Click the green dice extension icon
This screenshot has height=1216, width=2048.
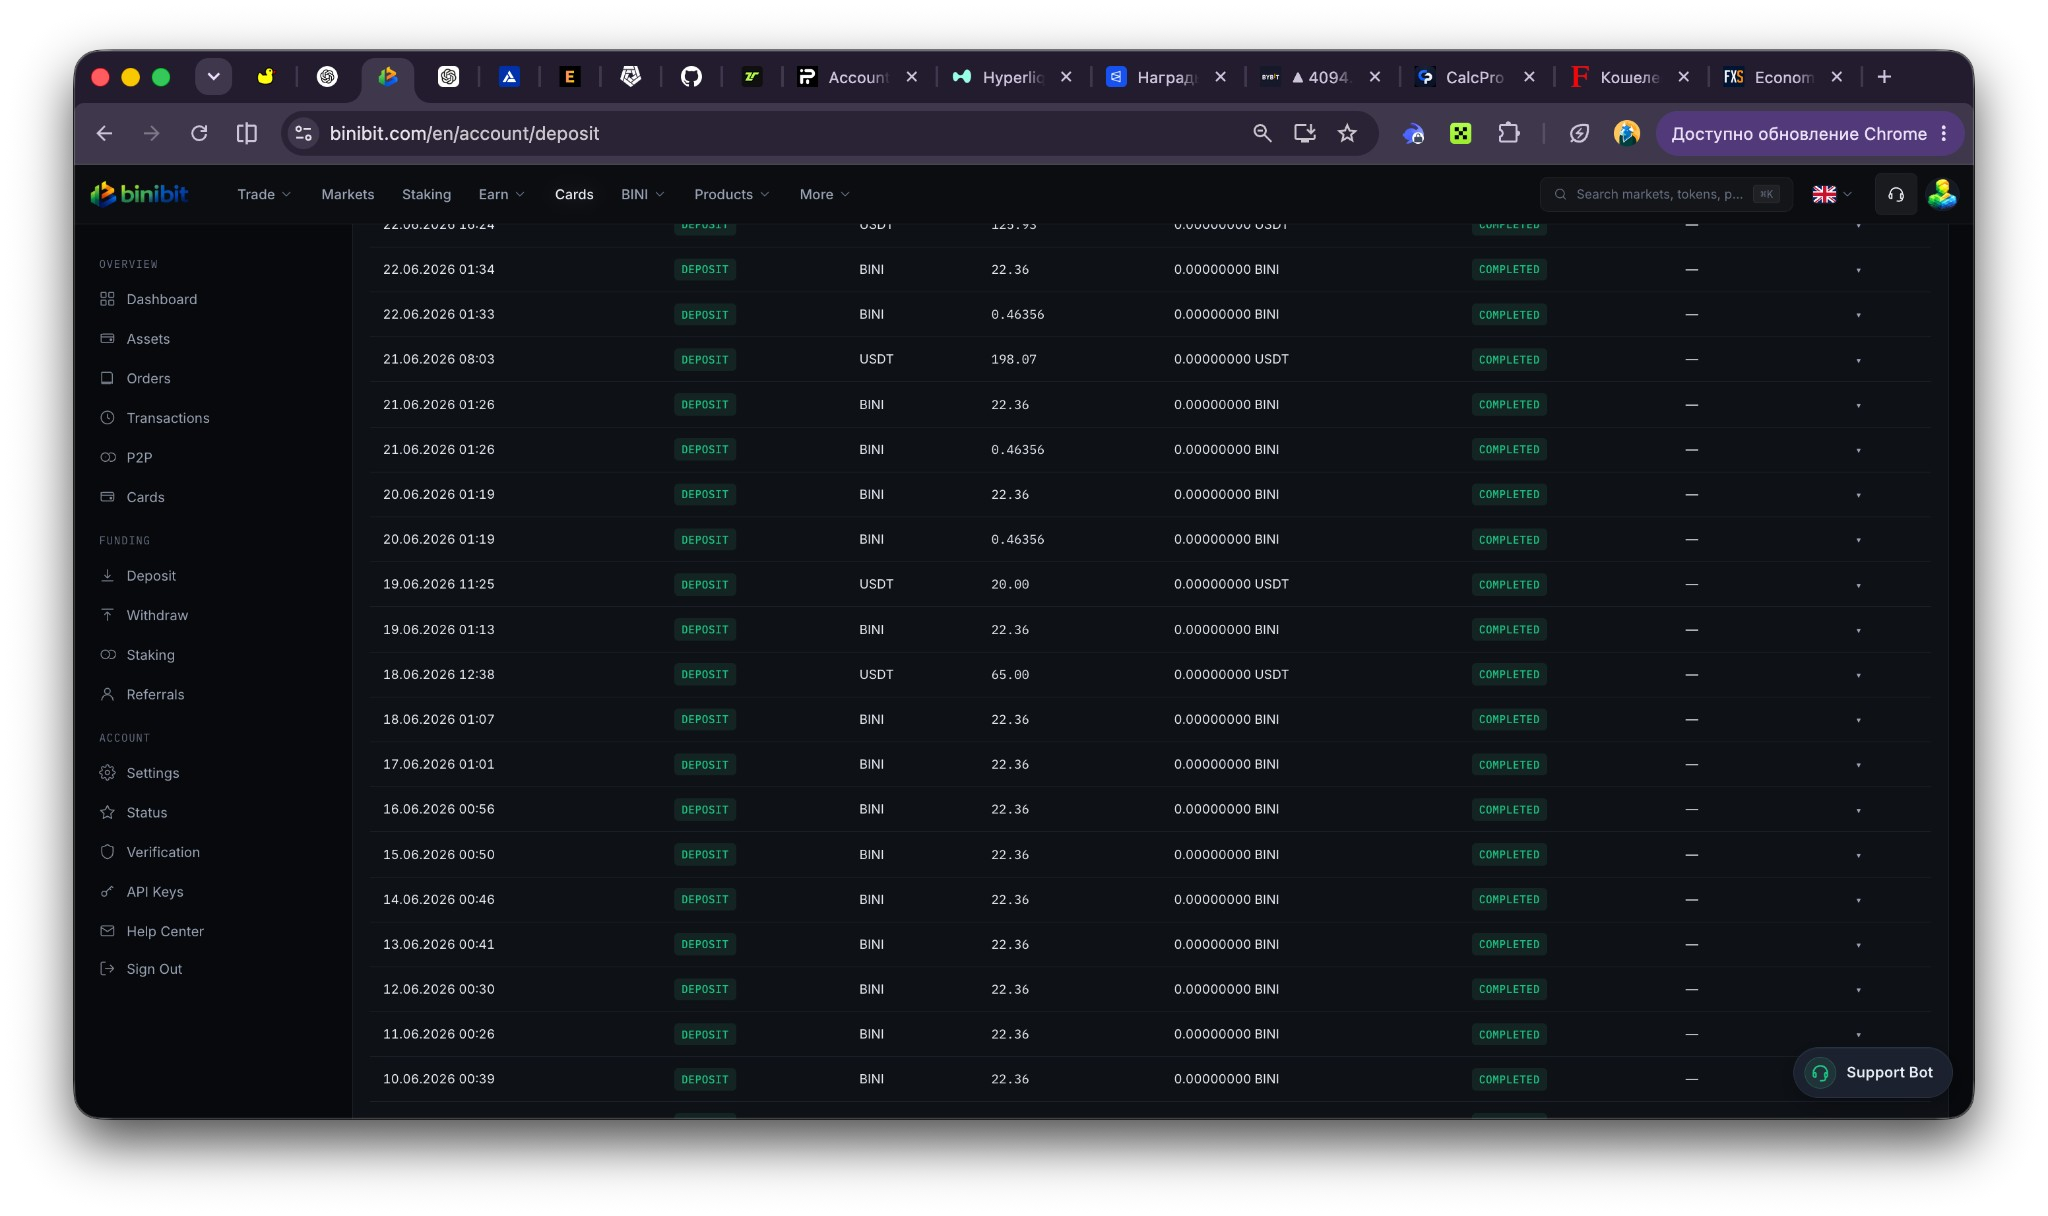coord(1460,133)
